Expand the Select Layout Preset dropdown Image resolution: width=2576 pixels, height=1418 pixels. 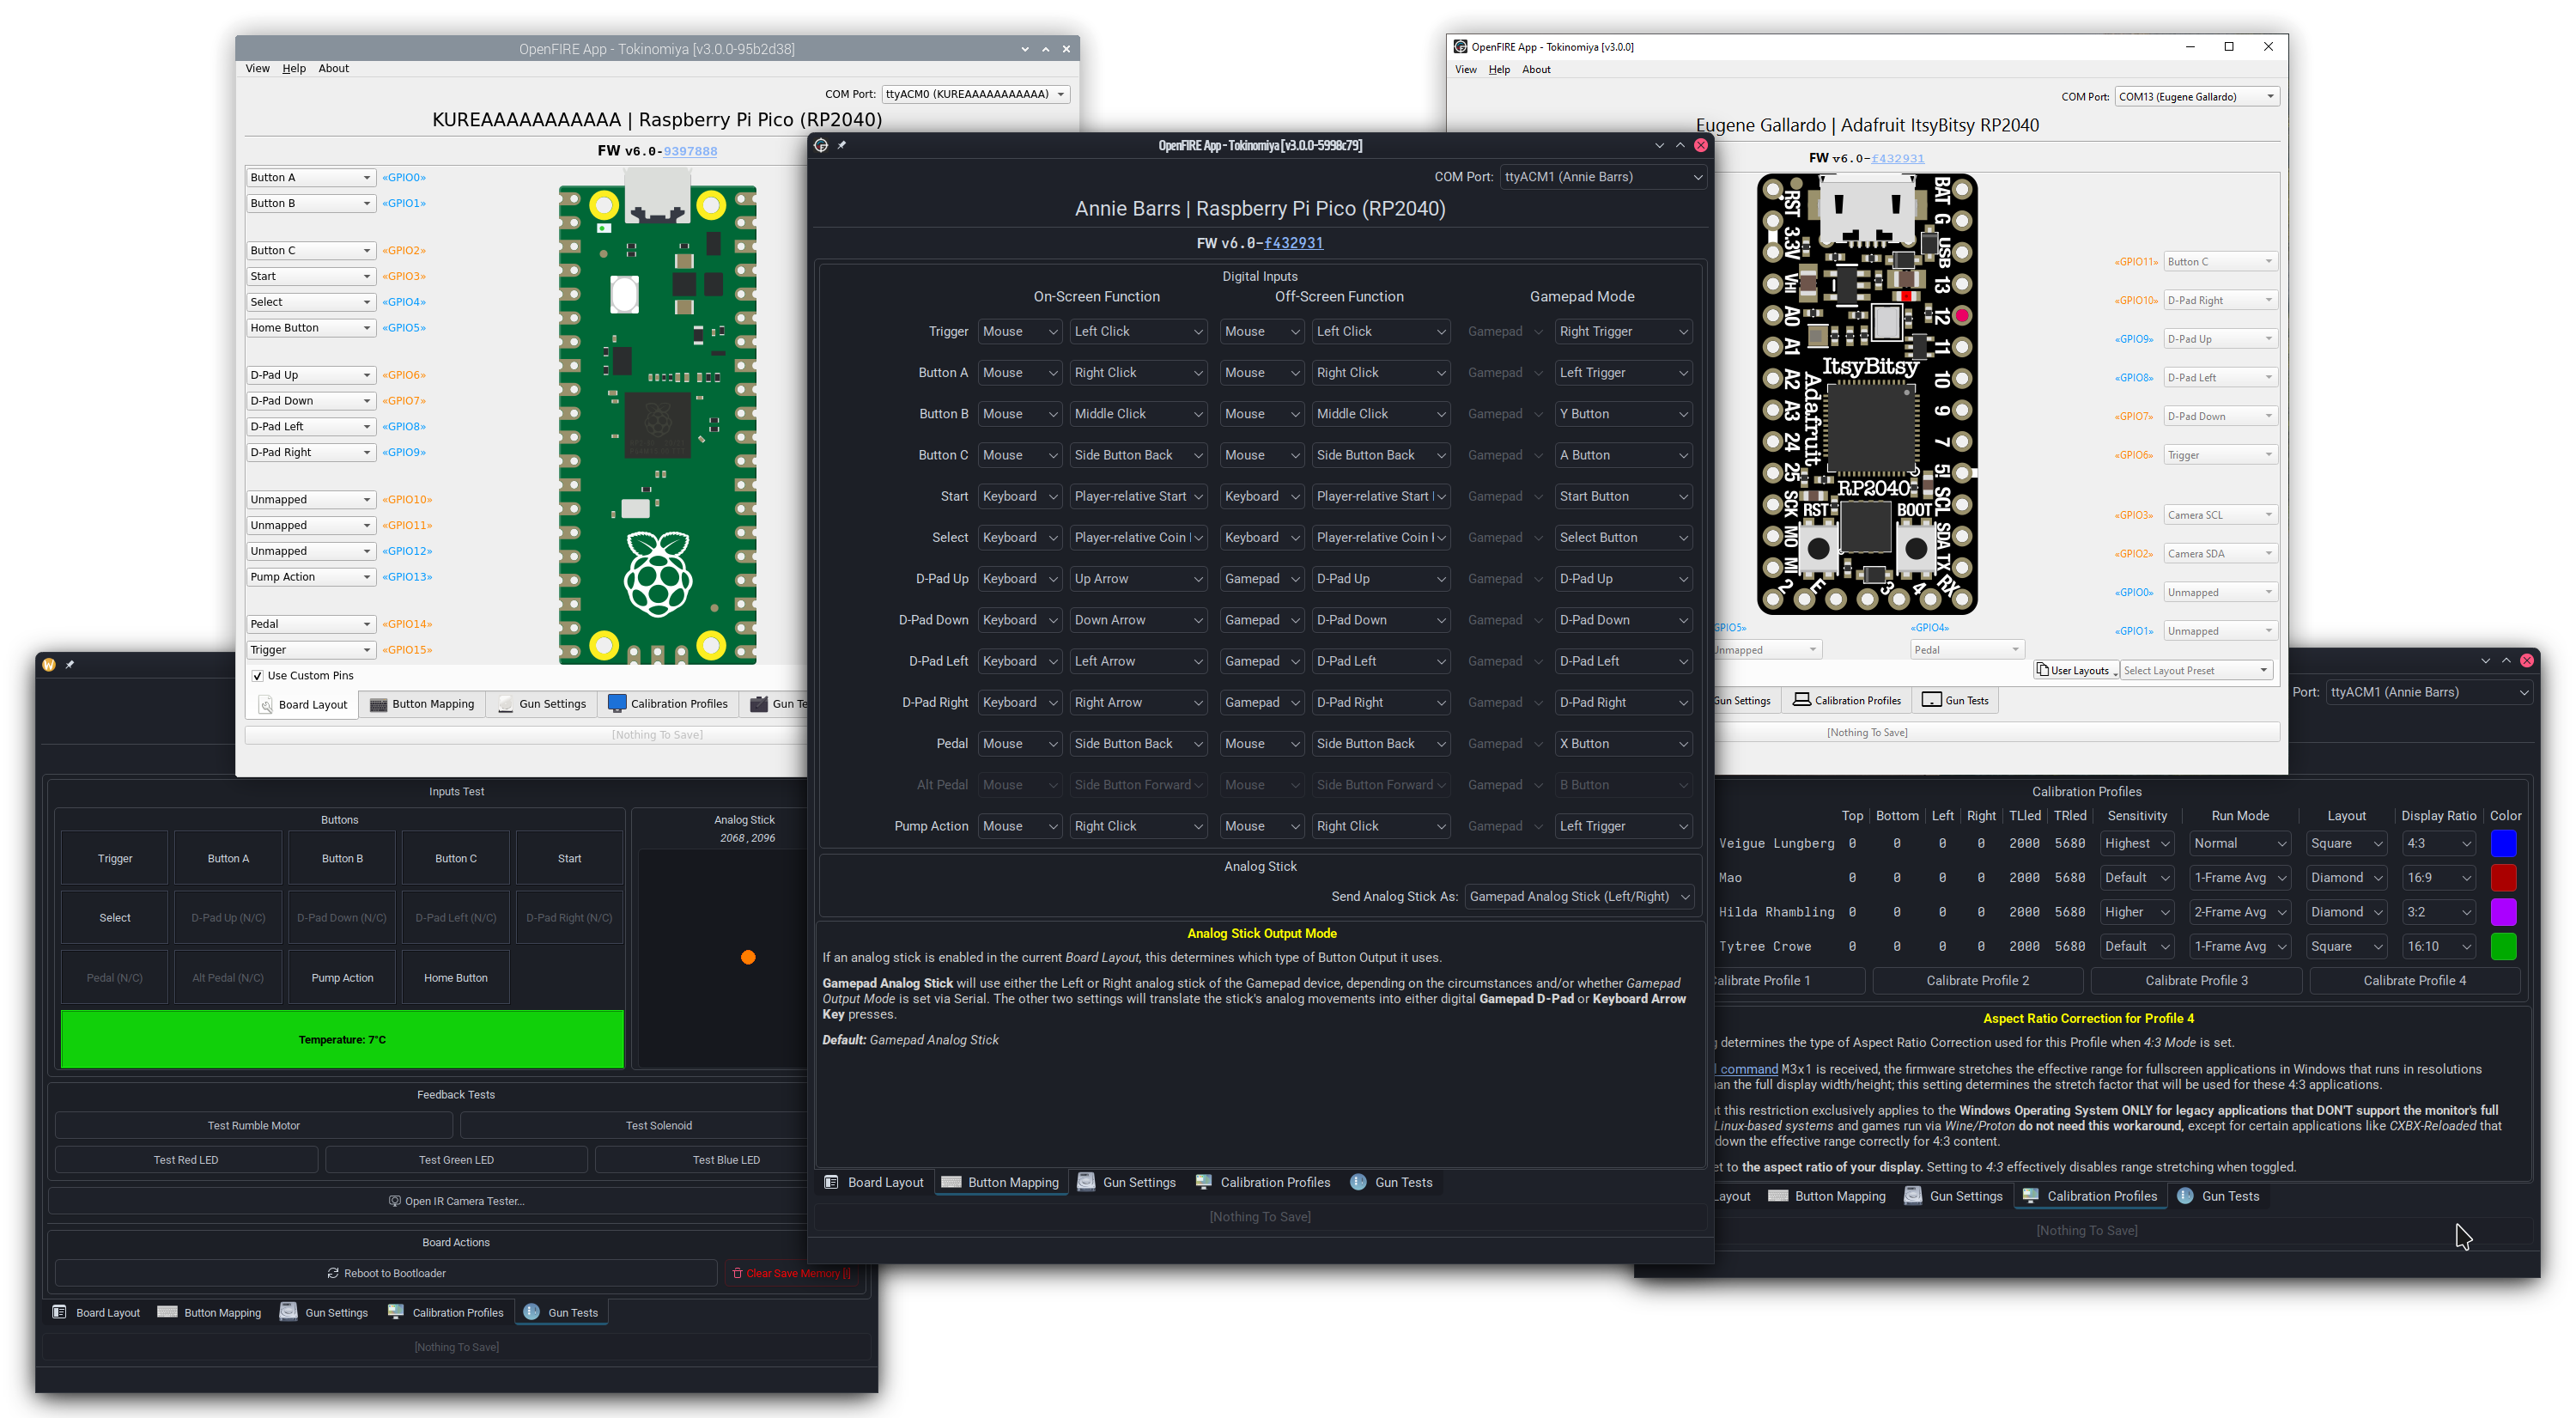[2195, 670]
